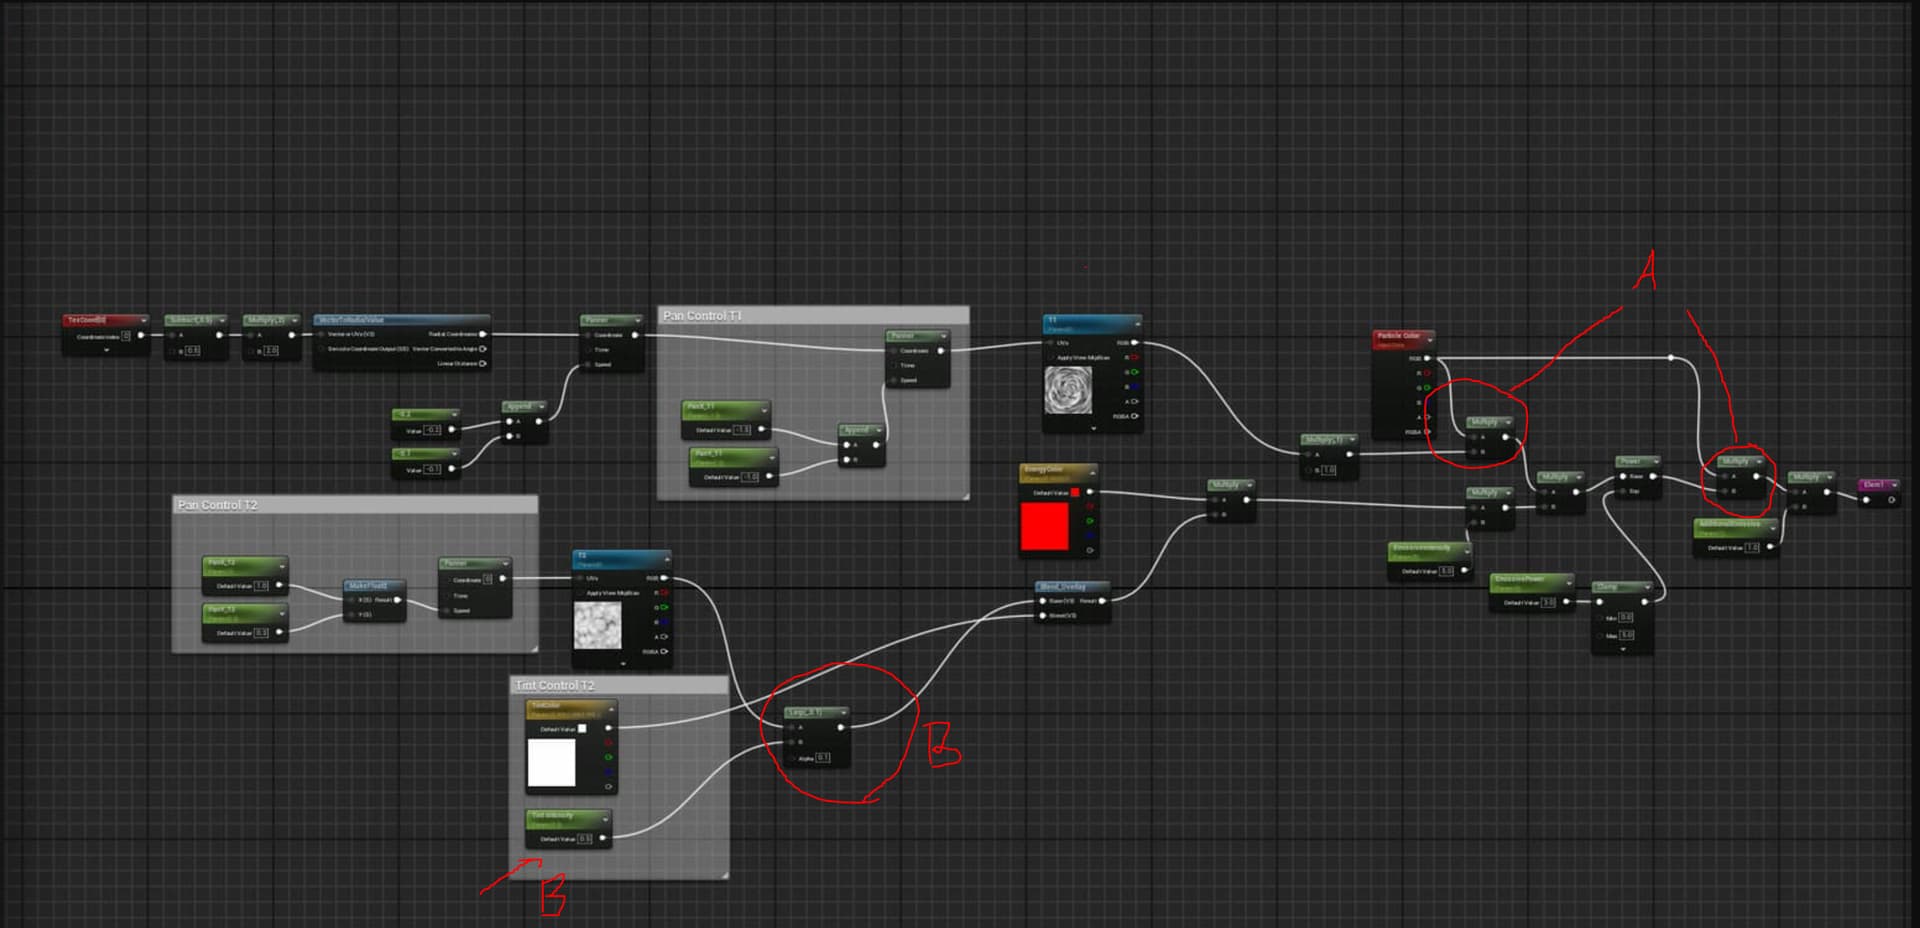The image size is (1920, 928).
Task: Select the reroute node on Particle Color wire
Action: point(1671,358)
